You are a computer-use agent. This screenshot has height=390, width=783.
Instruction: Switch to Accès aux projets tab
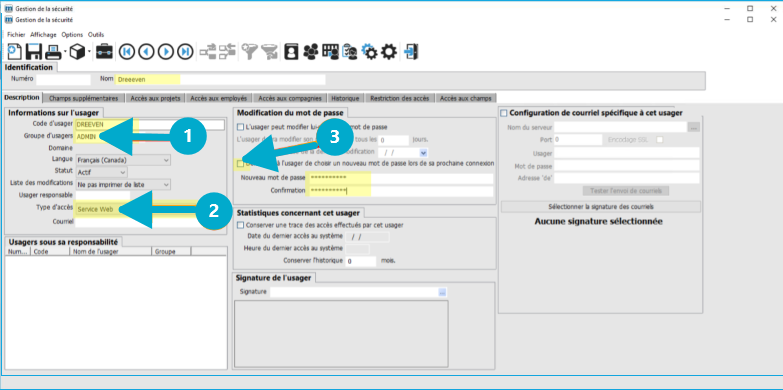(155, 98)
